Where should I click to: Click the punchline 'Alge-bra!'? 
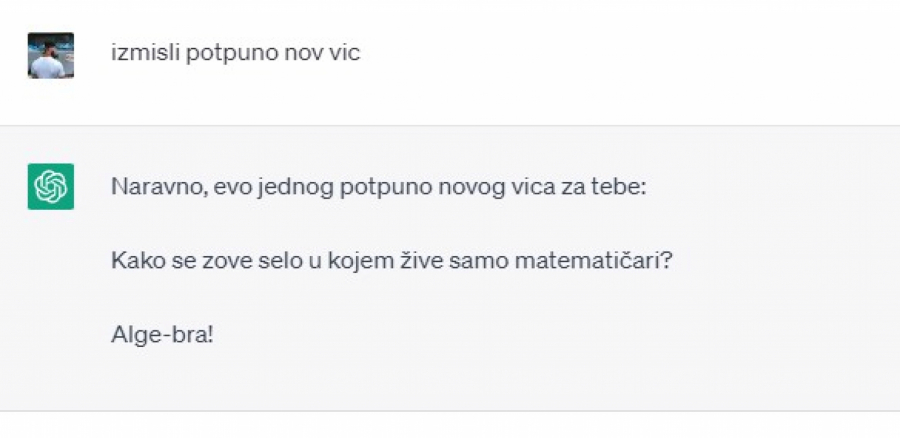(162, 334)
